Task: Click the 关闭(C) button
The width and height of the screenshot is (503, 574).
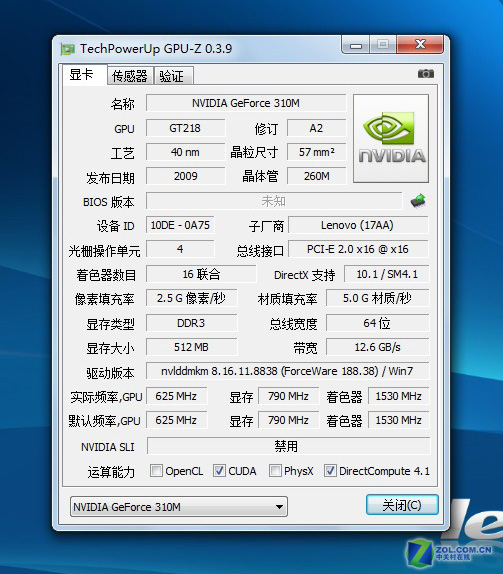Action: pos(402,505)
